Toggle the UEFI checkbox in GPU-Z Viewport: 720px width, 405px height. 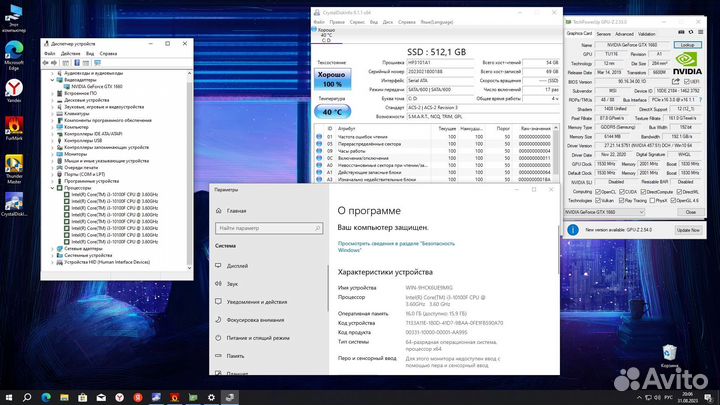[687, 82]
